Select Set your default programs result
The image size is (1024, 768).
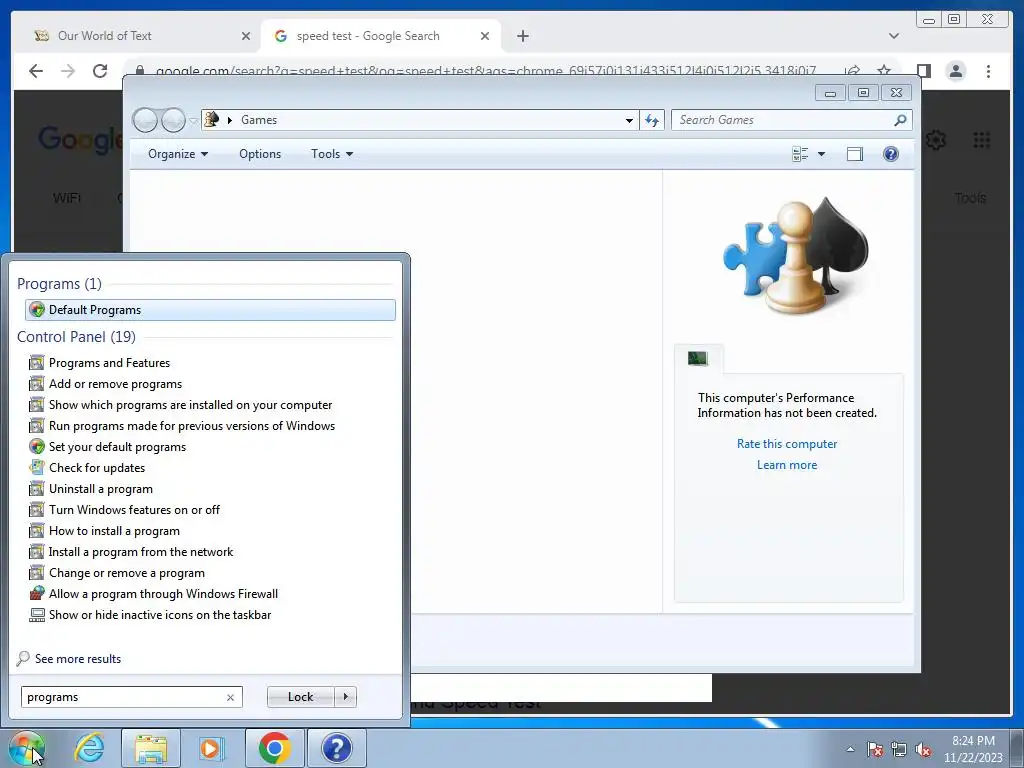(117, 447)
